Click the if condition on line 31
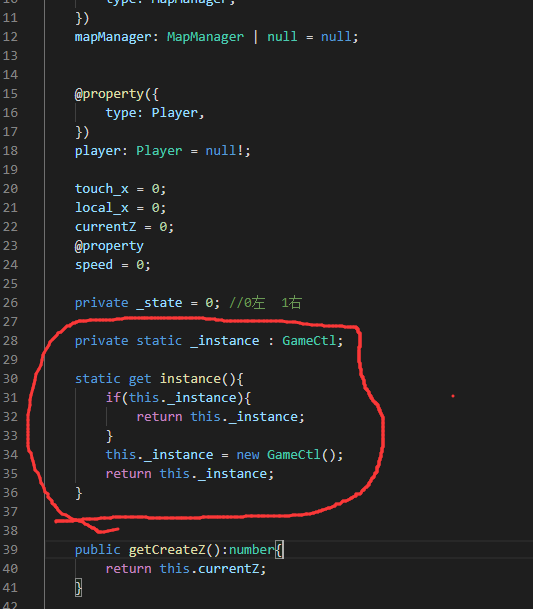This screenshot has width=533, height=609. tap(183, 398)
